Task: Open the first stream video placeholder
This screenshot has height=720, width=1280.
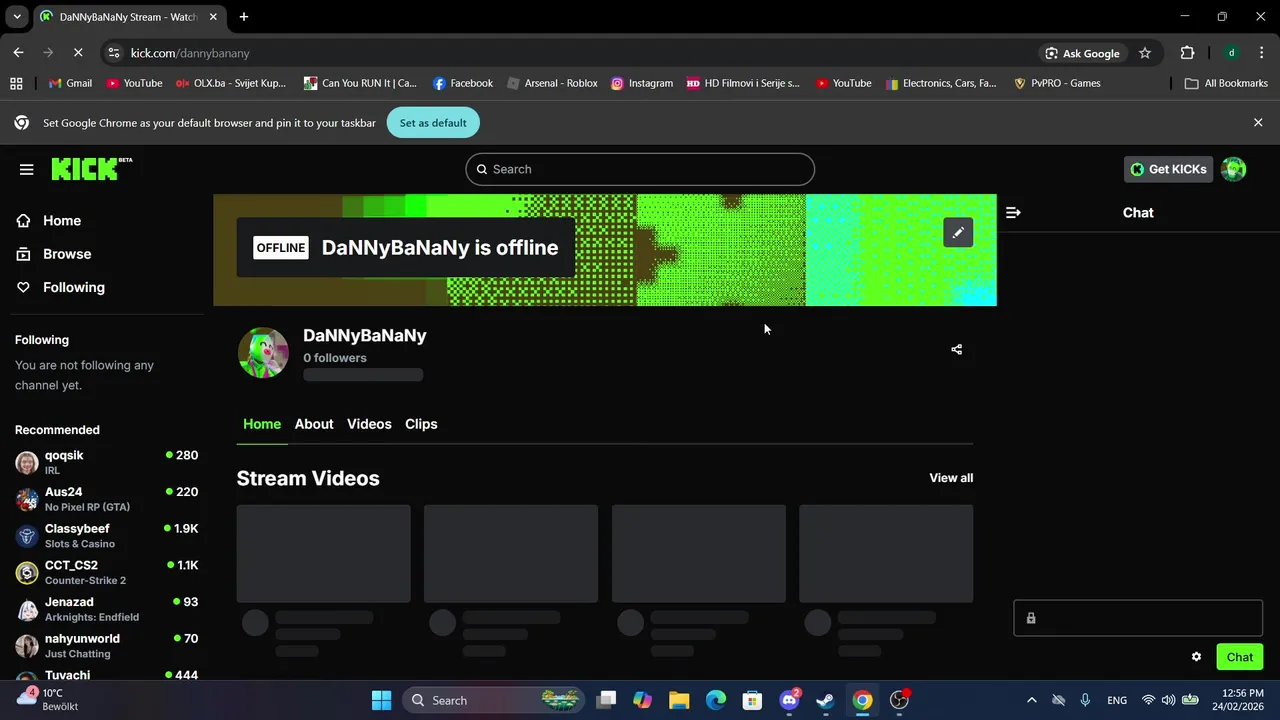Action: pyautogui.click(x=323, y=553)
